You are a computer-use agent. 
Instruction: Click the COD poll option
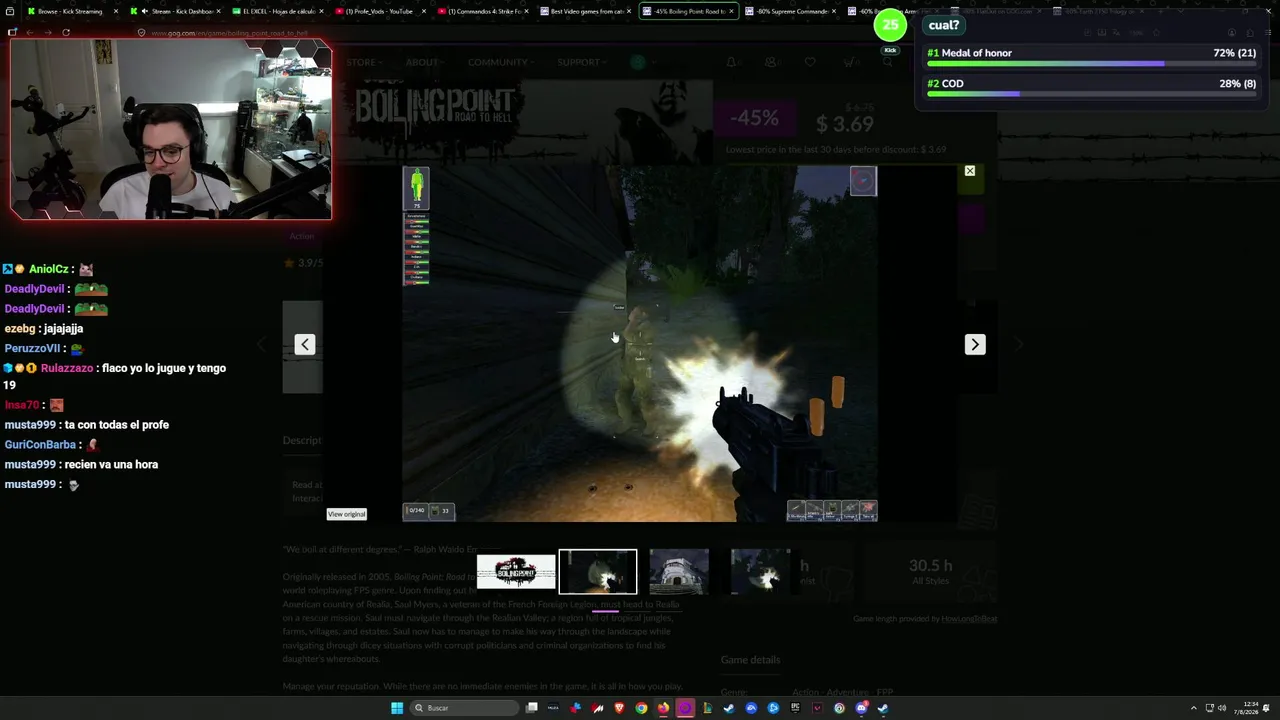point(1091,88)
